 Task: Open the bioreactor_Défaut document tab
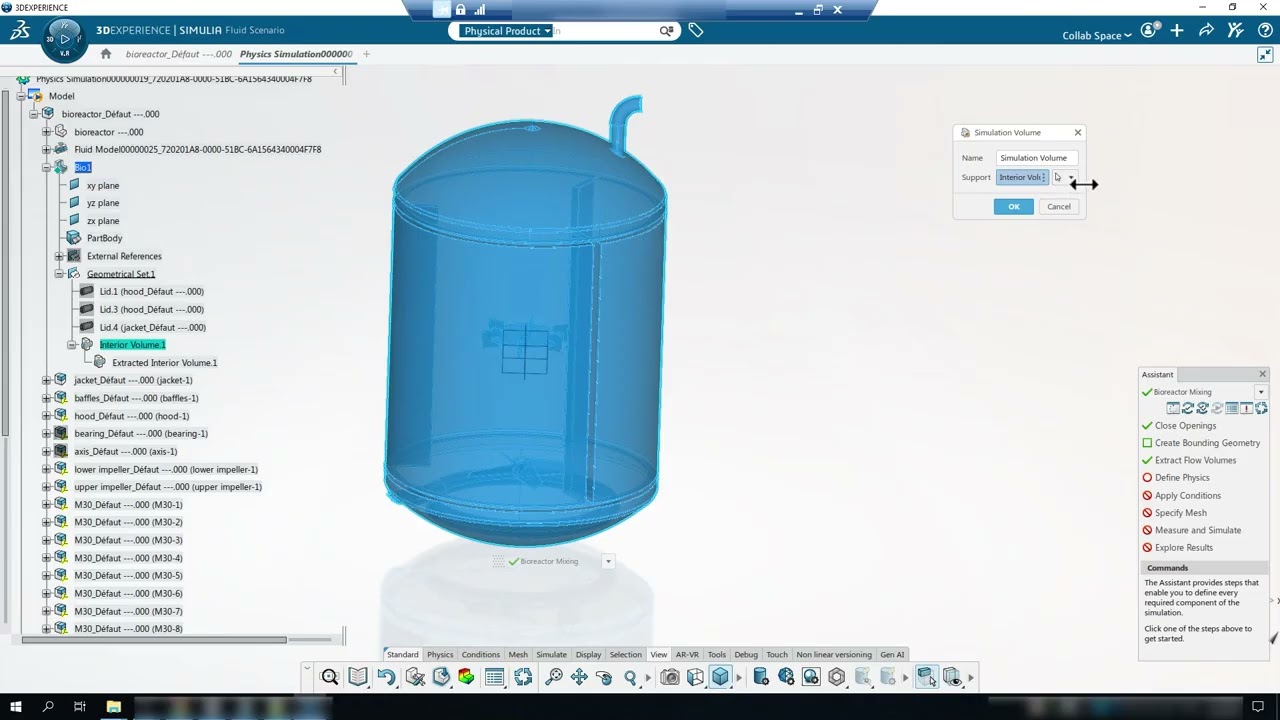coord(179,54)
